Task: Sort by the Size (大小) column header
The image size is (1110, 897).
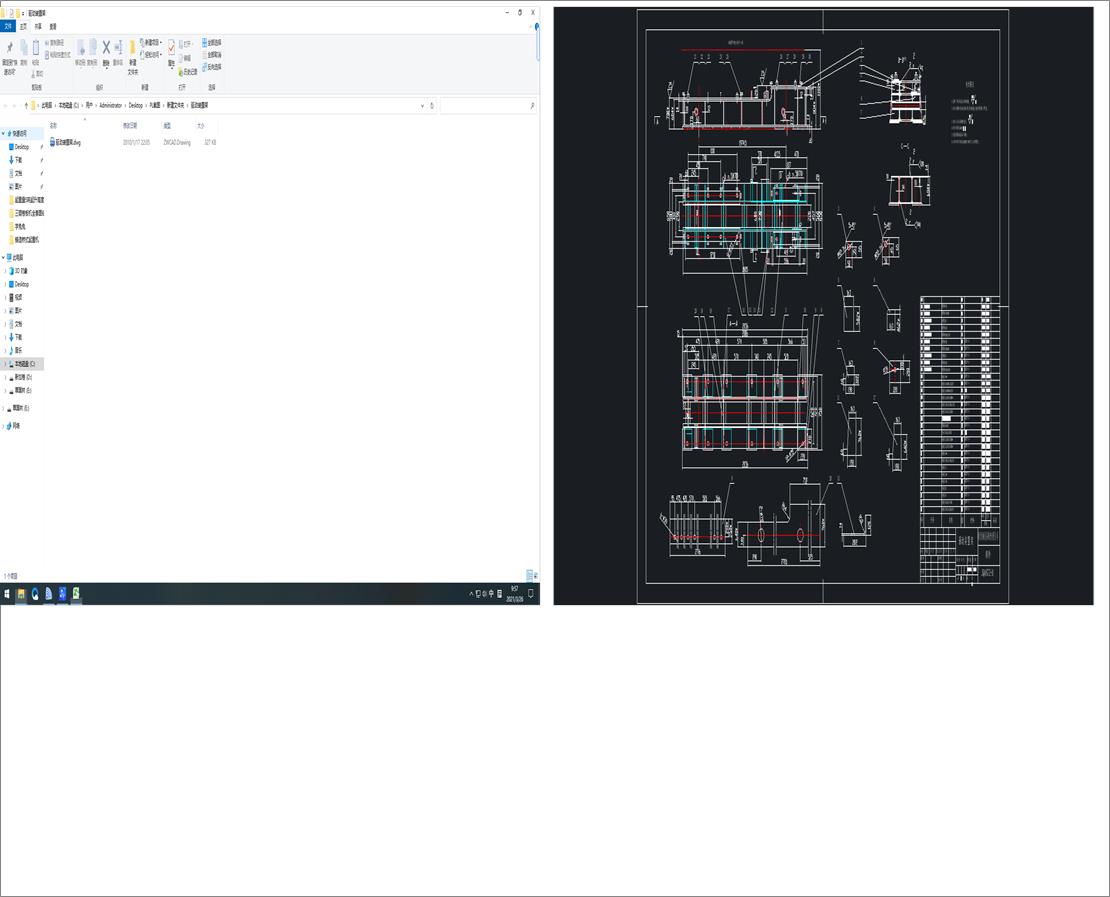Action: [x=200, y=125]
